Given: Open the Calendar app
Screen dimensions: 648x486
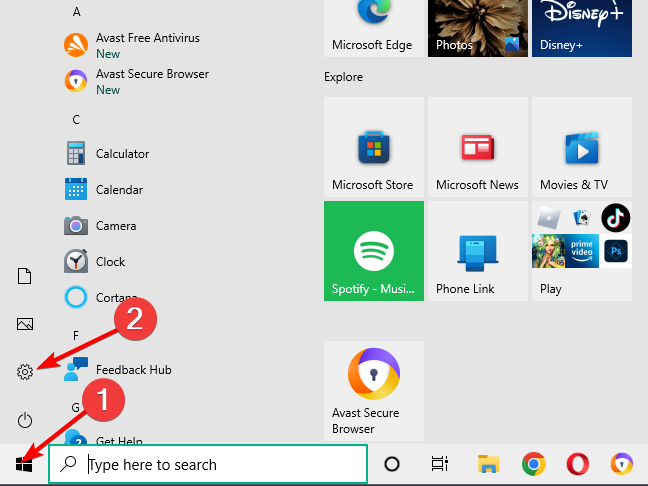Looking at the screenshot, I should pyautogui.click(x=118, y=190).
